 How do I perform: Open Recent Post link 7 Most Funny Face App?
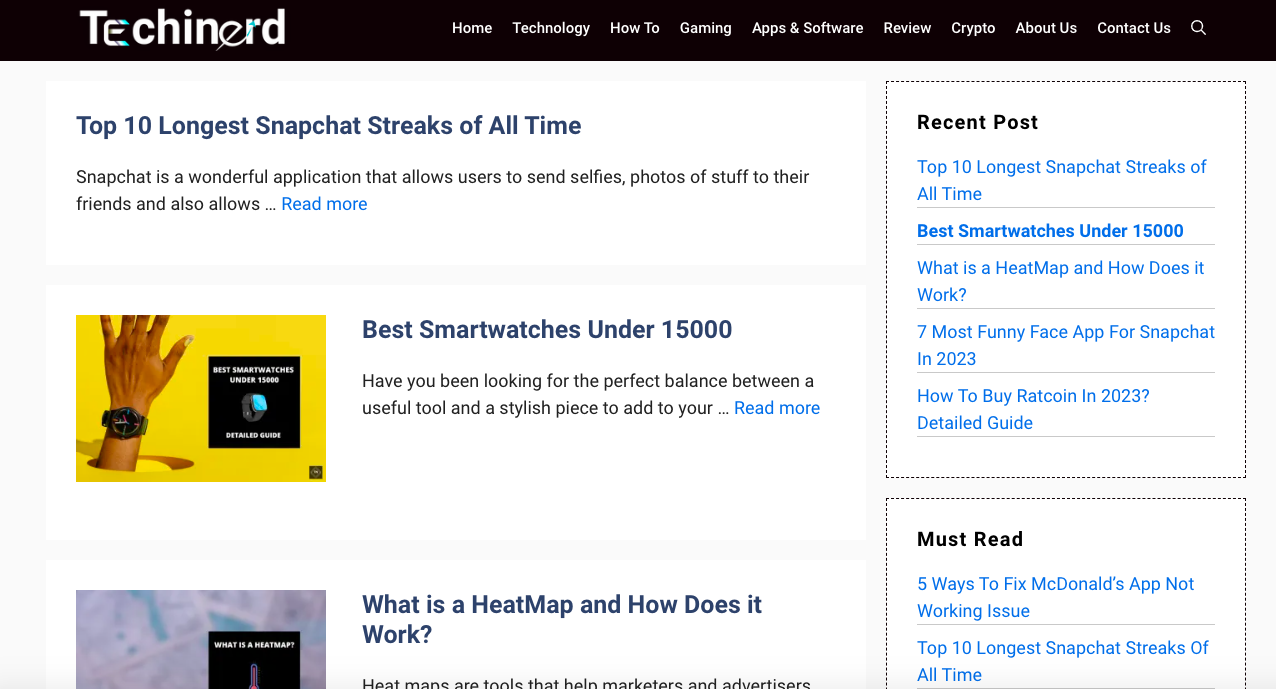(1066, 345)
